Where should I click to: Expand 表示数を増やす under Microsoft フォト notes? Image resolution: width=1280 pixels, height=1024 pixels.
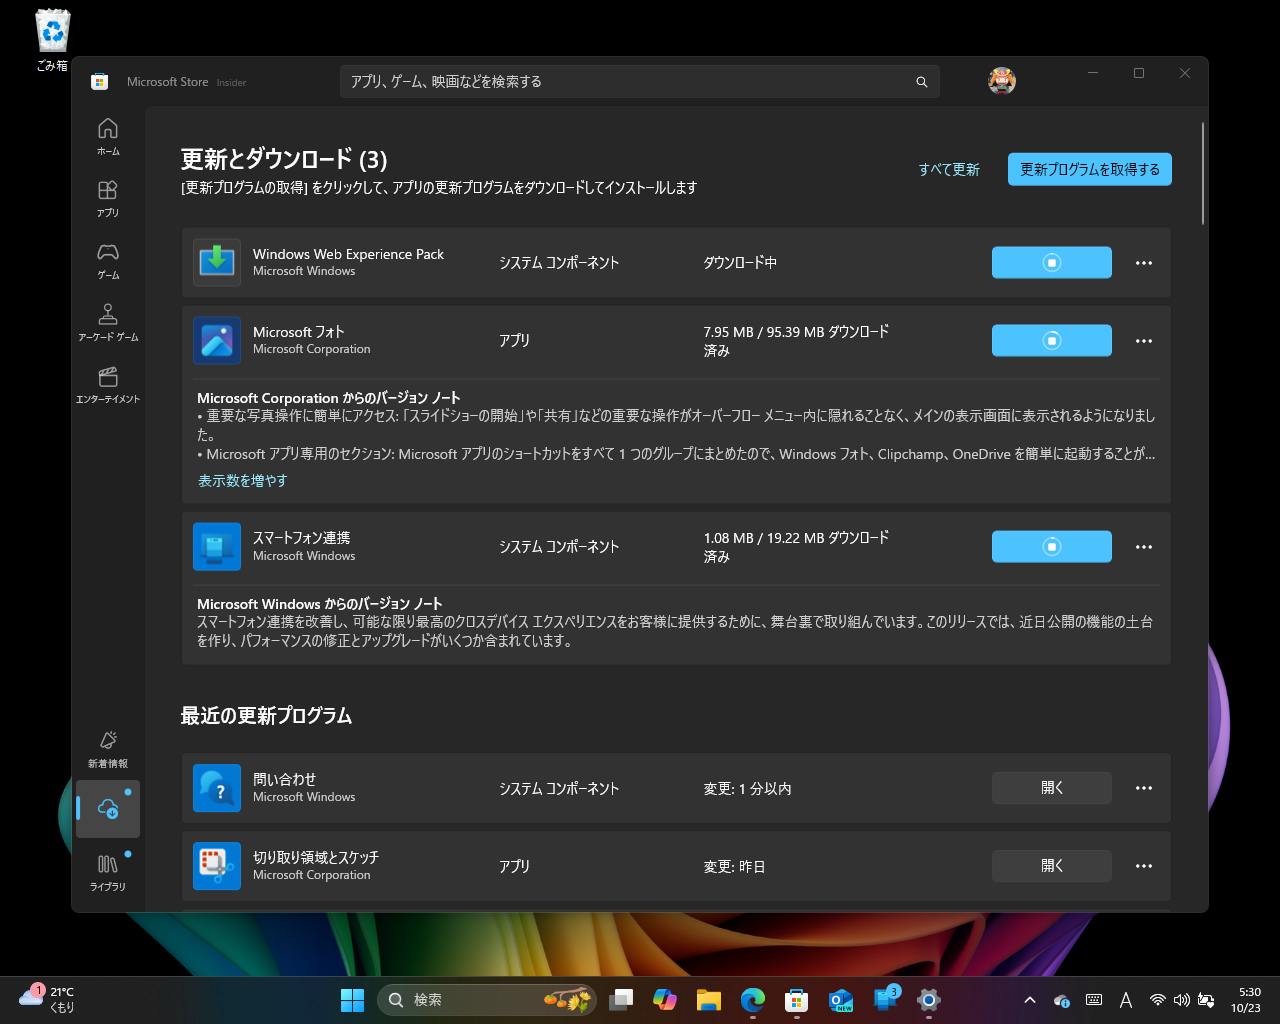pyautogui.click(x=242, y=480)
